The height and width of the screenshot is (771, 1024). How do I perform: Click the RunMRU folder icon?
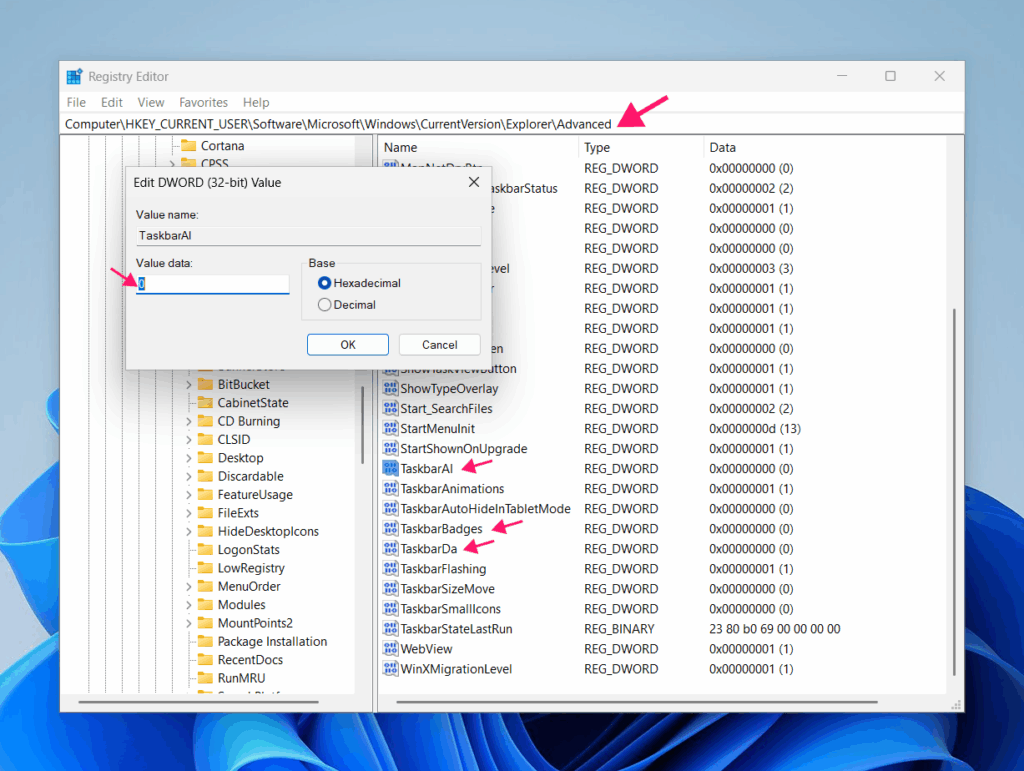click(206, 678)
